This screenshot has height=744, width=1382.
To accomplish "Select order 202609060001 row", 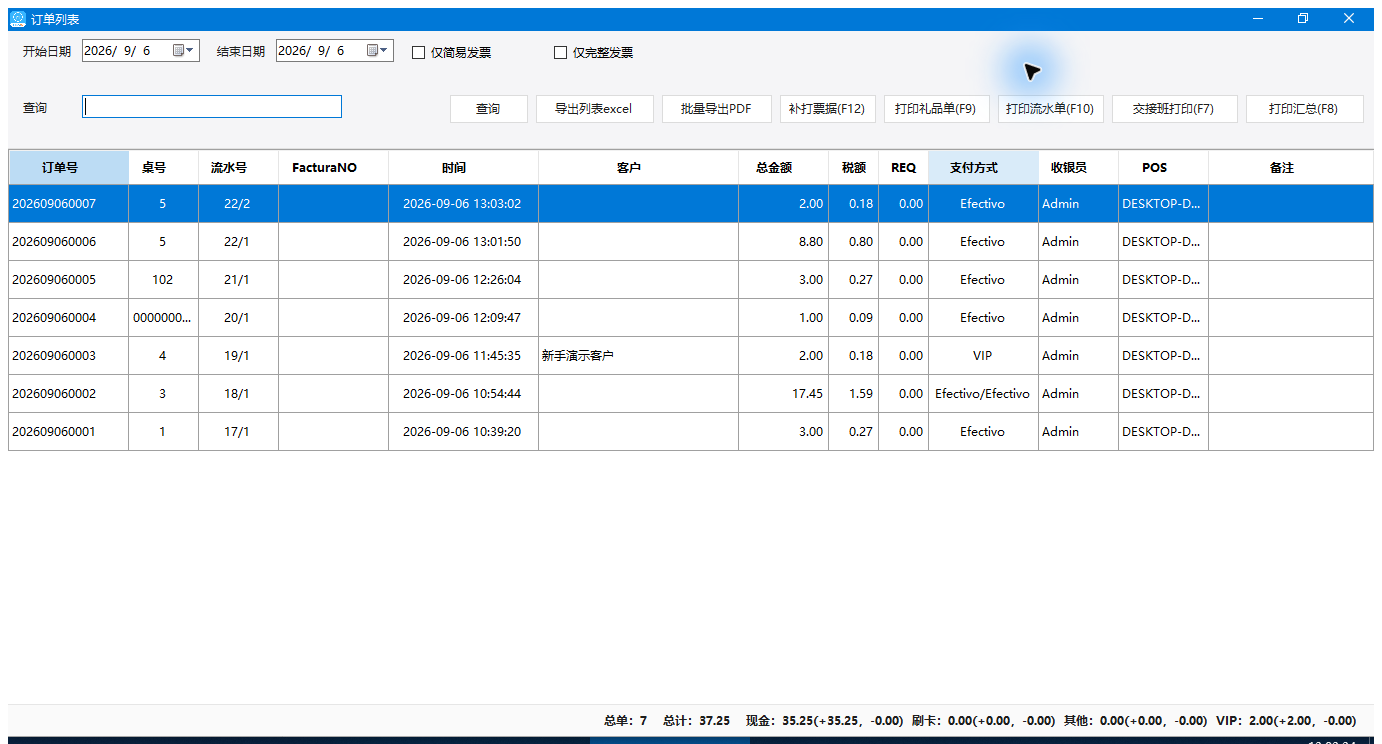I will 691,432.
